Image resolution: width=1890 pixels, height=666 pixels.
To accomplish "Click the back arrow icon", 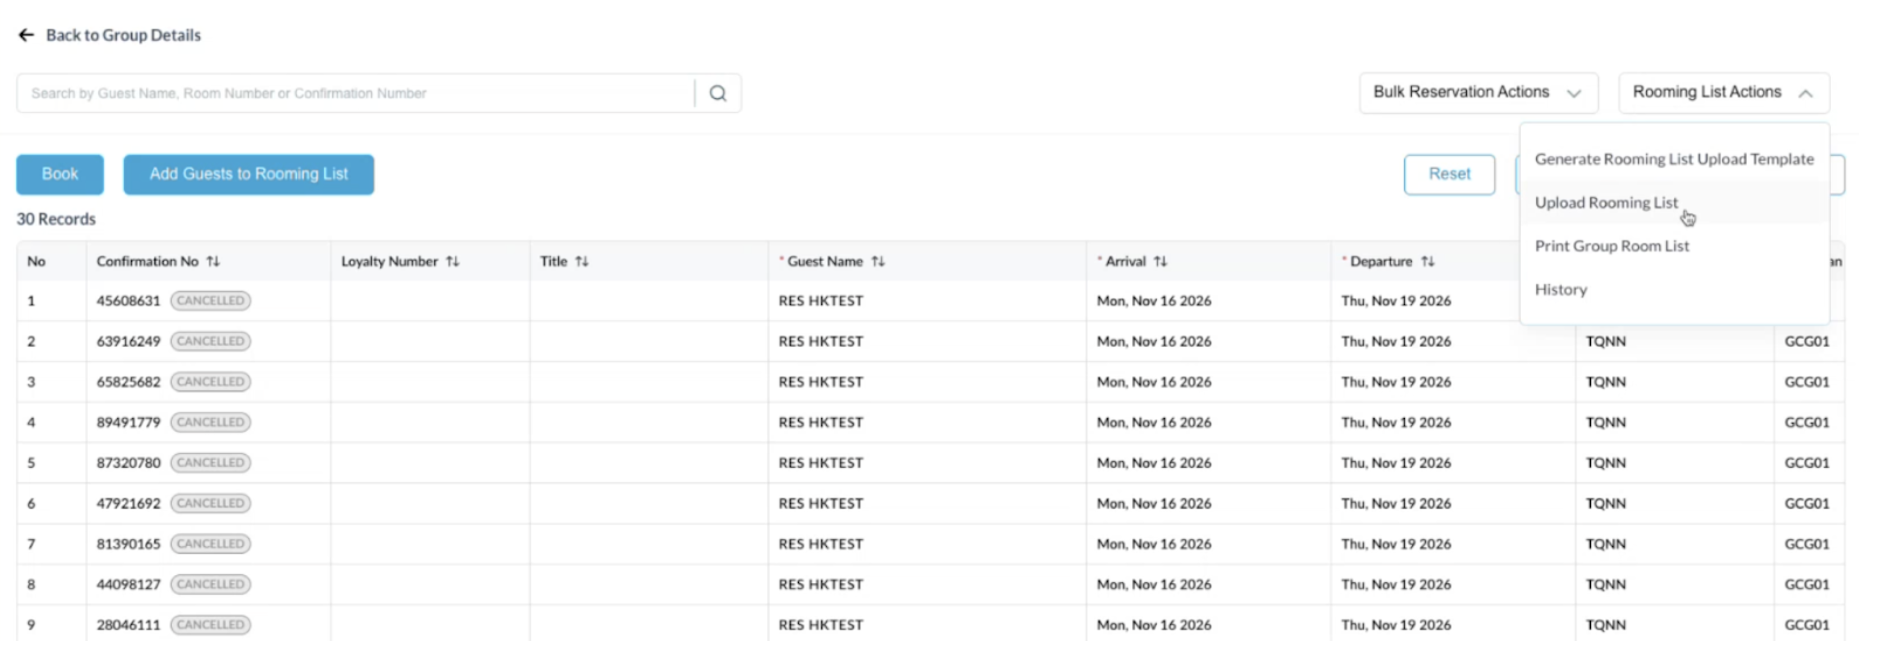I will pyautogui.click(x=26, y=35).
